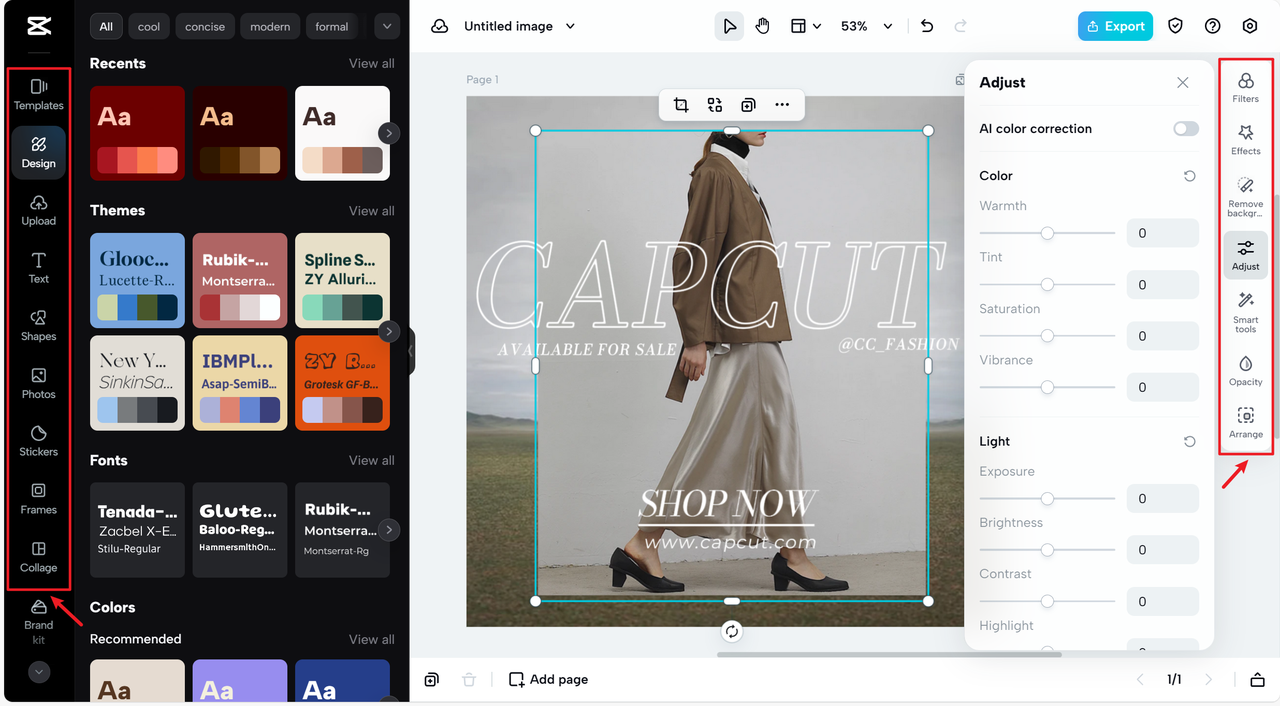This screenshot has width=1280, height=706.
Task: Click the duplicate icon in floating toolbar
Action: point(748,105)
